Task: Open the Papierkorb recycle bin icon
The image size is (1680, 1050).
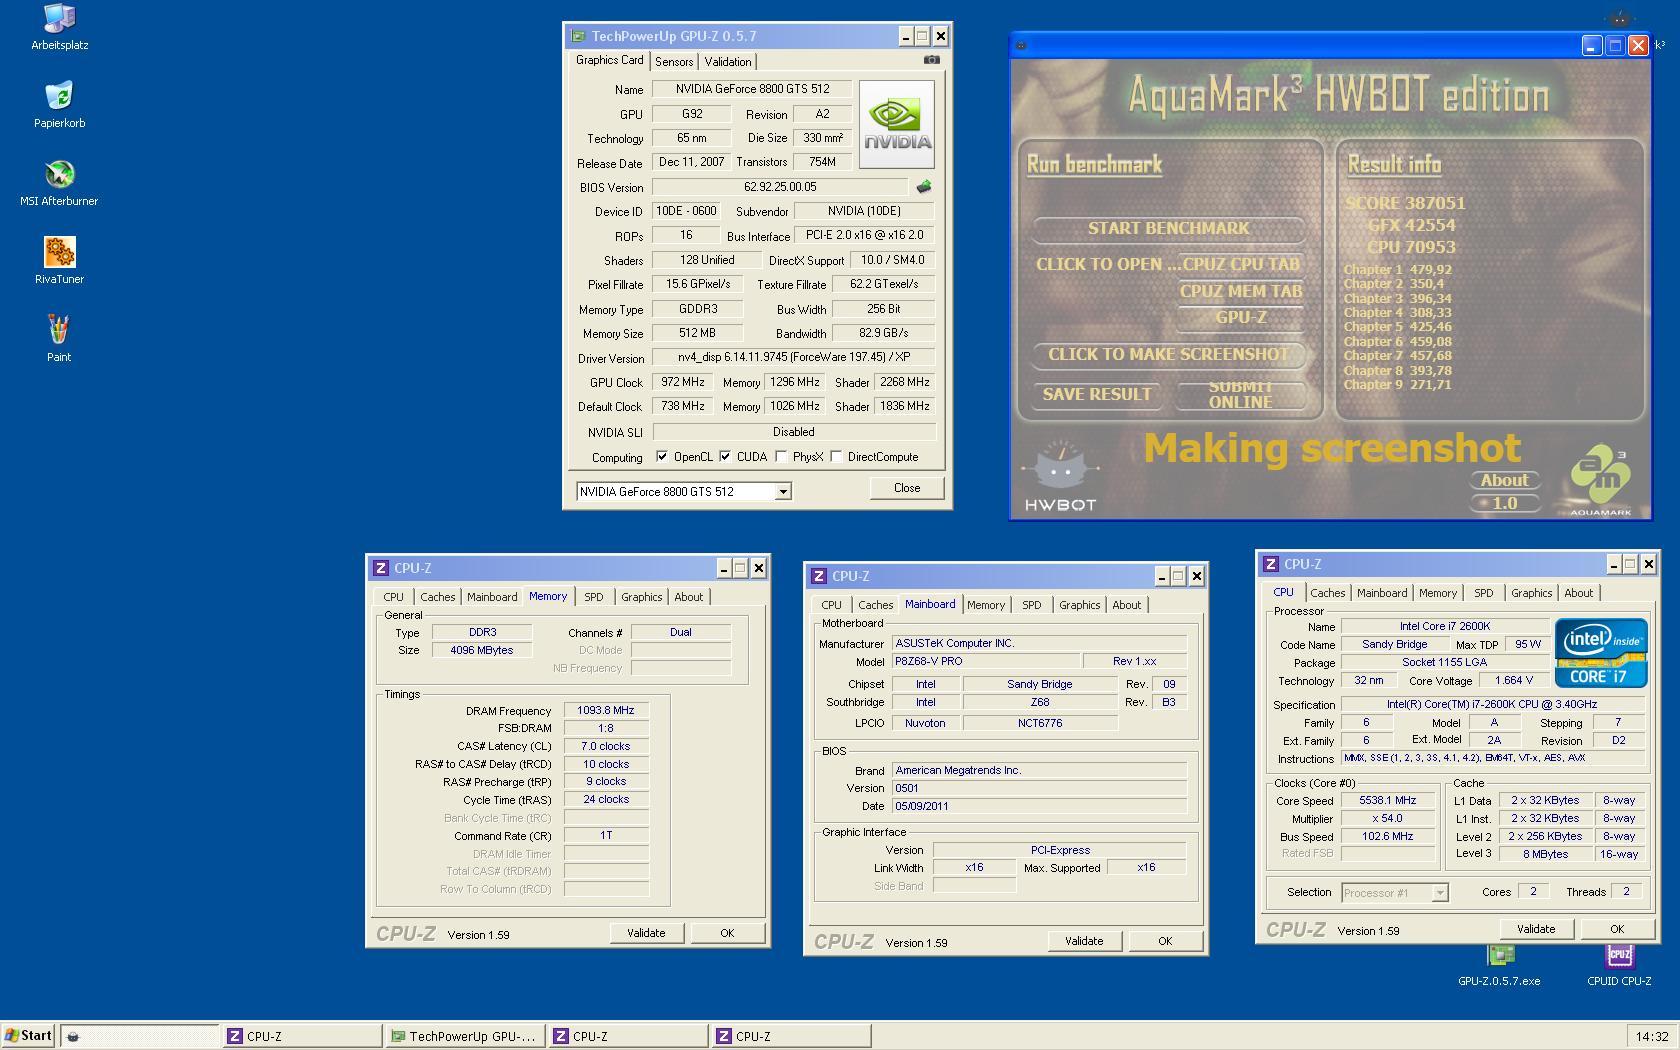Action: pyautogui.click(x=59, y=105)
